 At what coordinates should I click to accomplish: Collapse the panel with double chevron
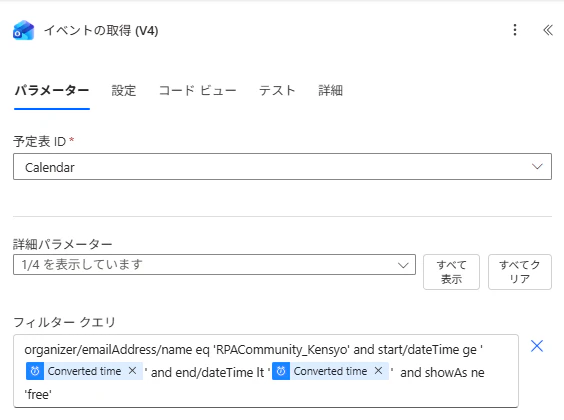(548, 30)
